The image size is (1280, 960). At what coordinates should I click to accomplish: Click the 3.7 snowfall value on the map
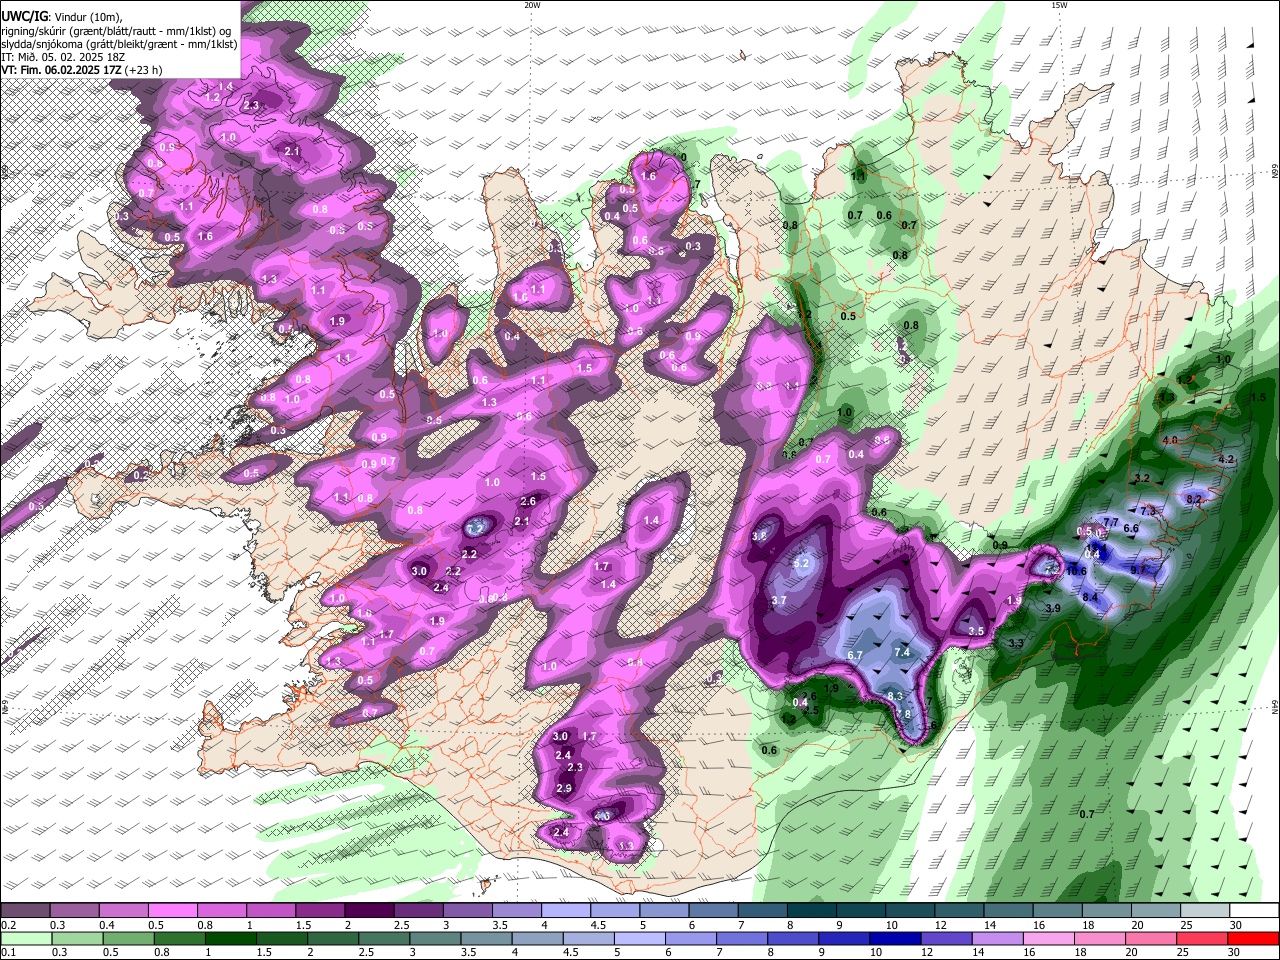tap(780, 600)
